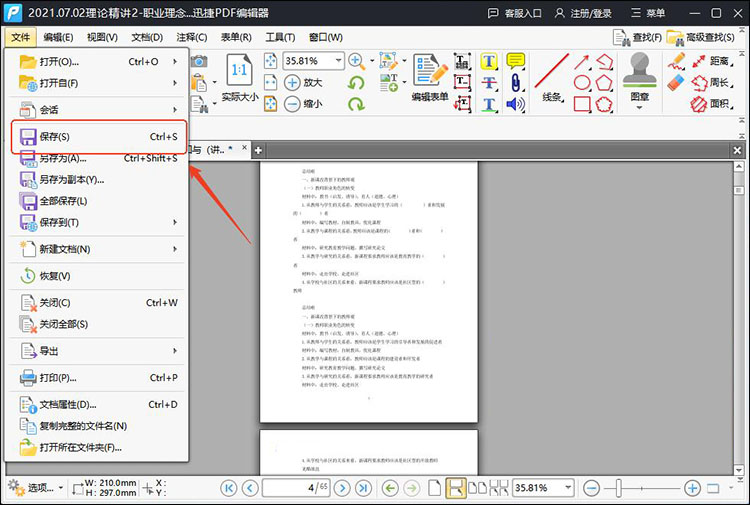Click the plus button of zoom slider
The width and height of the screenshot is (750, 505).
pyautogui.click(x=692, y=488)
